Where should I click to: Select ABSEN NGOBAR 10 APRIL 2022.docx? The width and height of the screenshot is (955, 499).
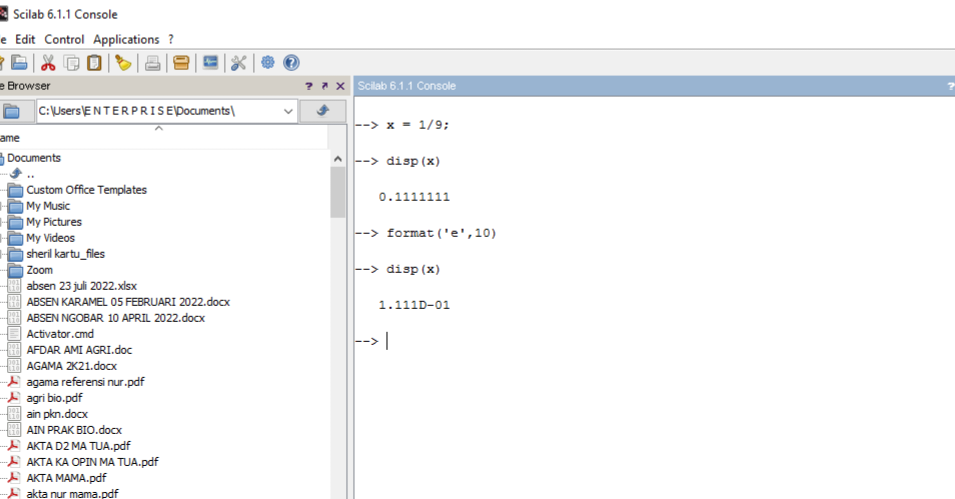pyautogui.click(x=116, y=318)
